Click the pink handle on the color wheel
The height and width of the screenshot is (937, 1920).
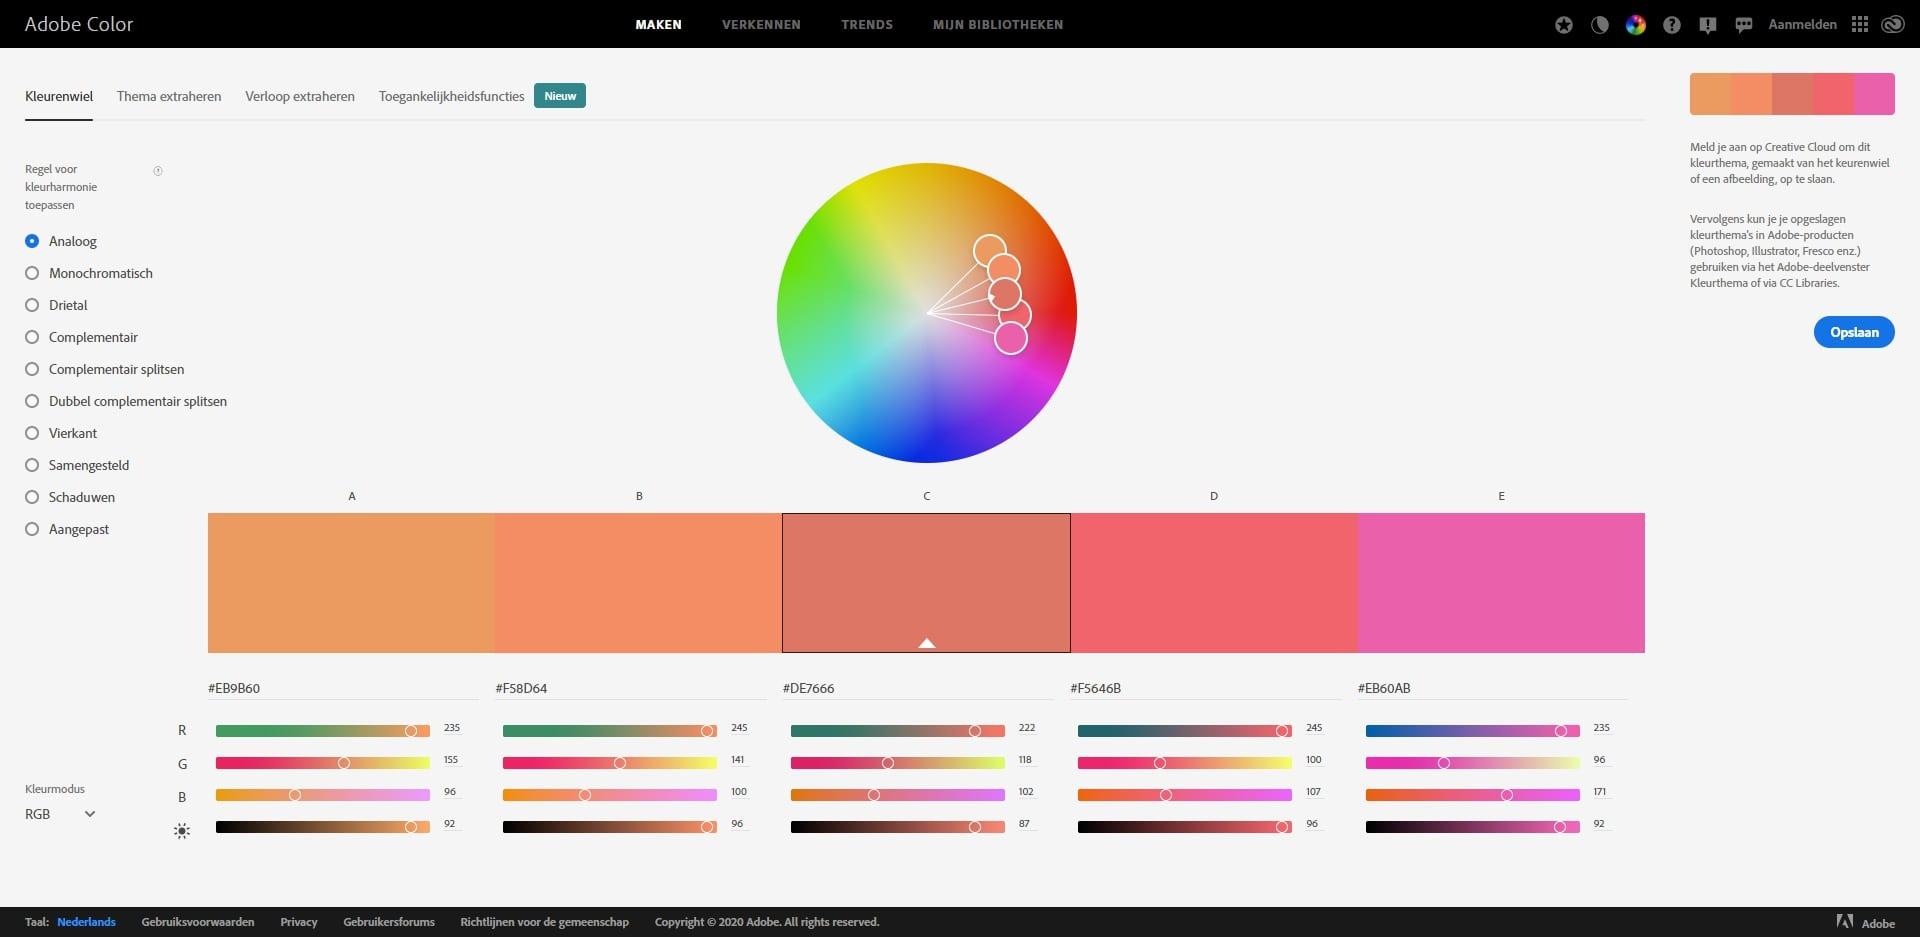(1011, 338)
